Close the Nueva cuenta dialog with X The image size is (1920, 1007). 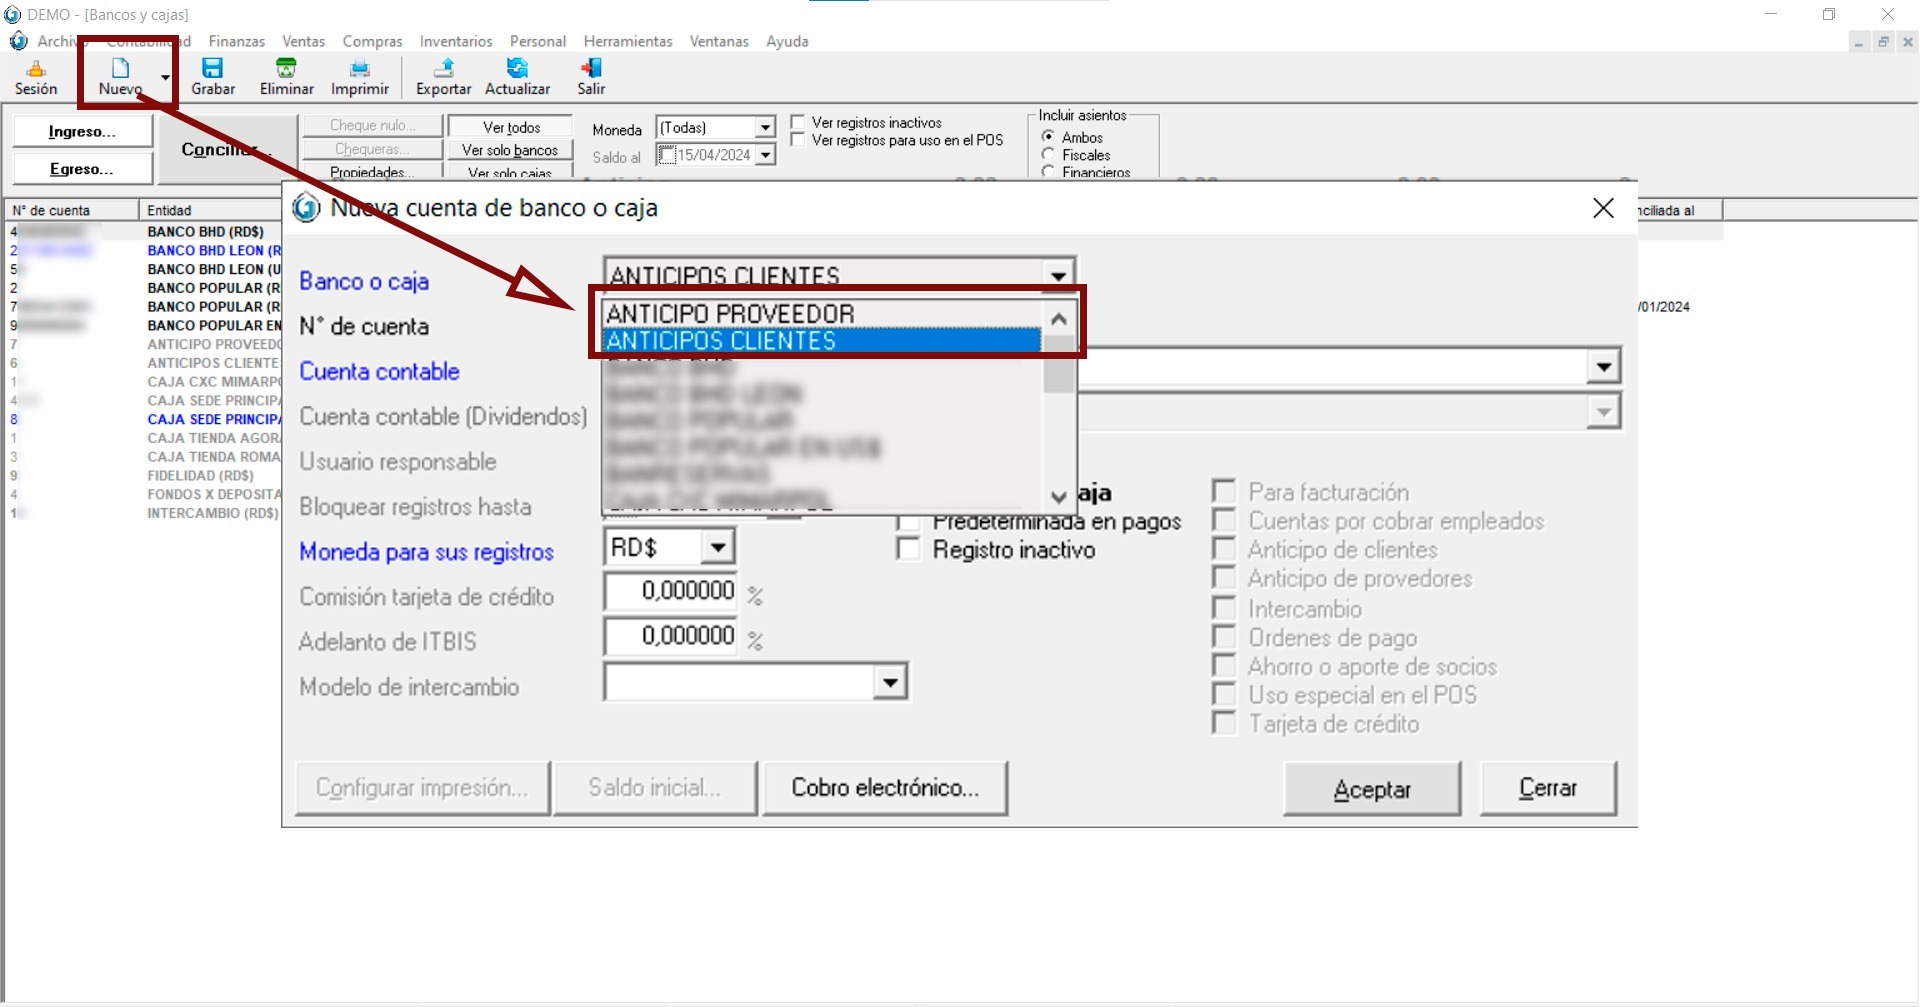1603,208
